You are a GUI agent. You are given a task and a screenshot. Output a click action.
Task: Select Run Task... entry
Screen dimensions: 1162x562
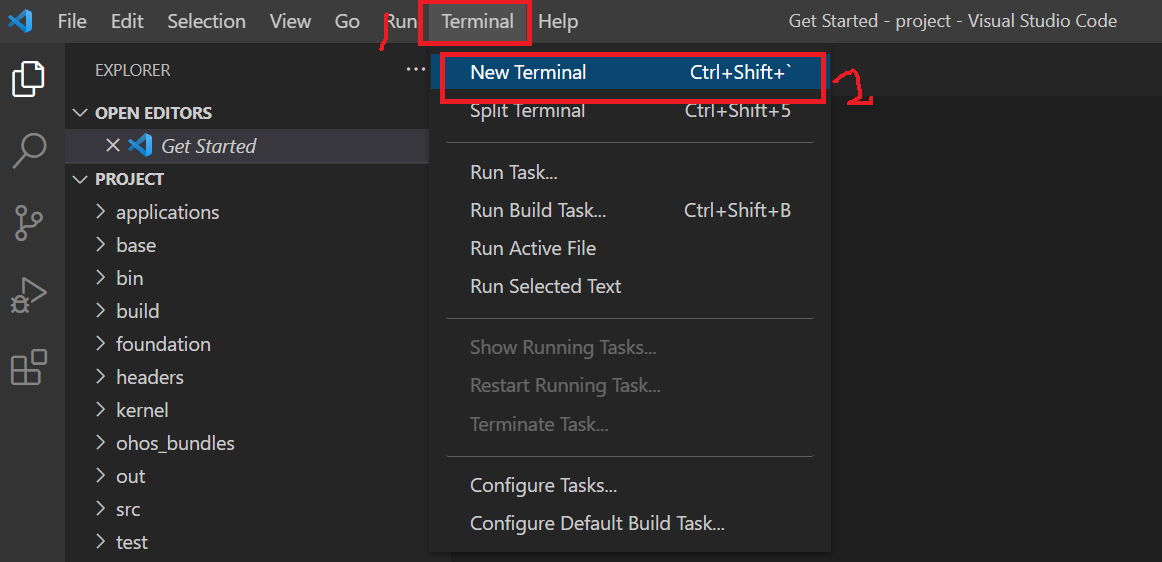pos(630,173)
